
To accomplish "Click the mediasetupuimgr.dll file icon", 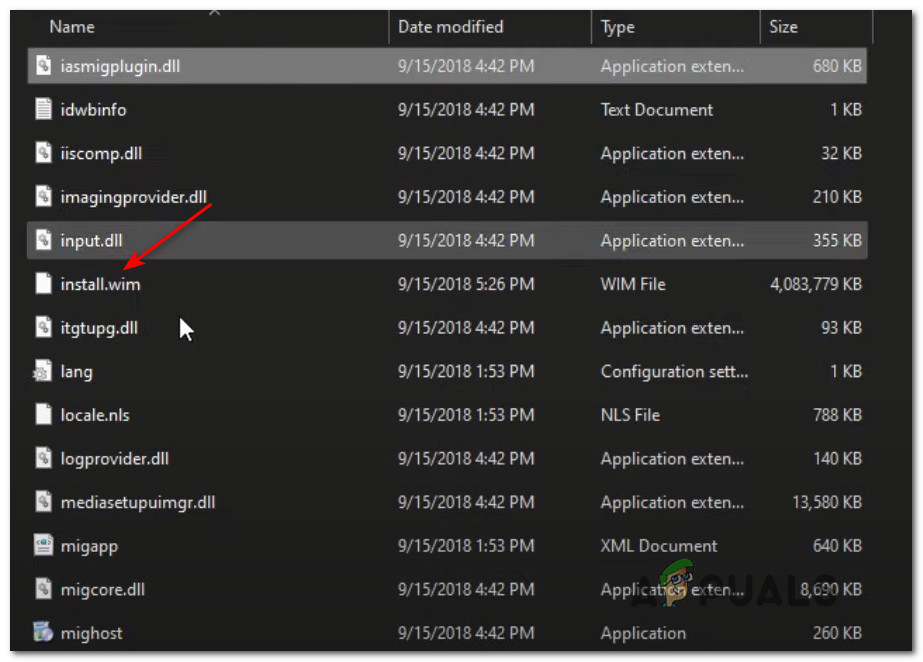I will pyautogui.click(x=44, y=501).
